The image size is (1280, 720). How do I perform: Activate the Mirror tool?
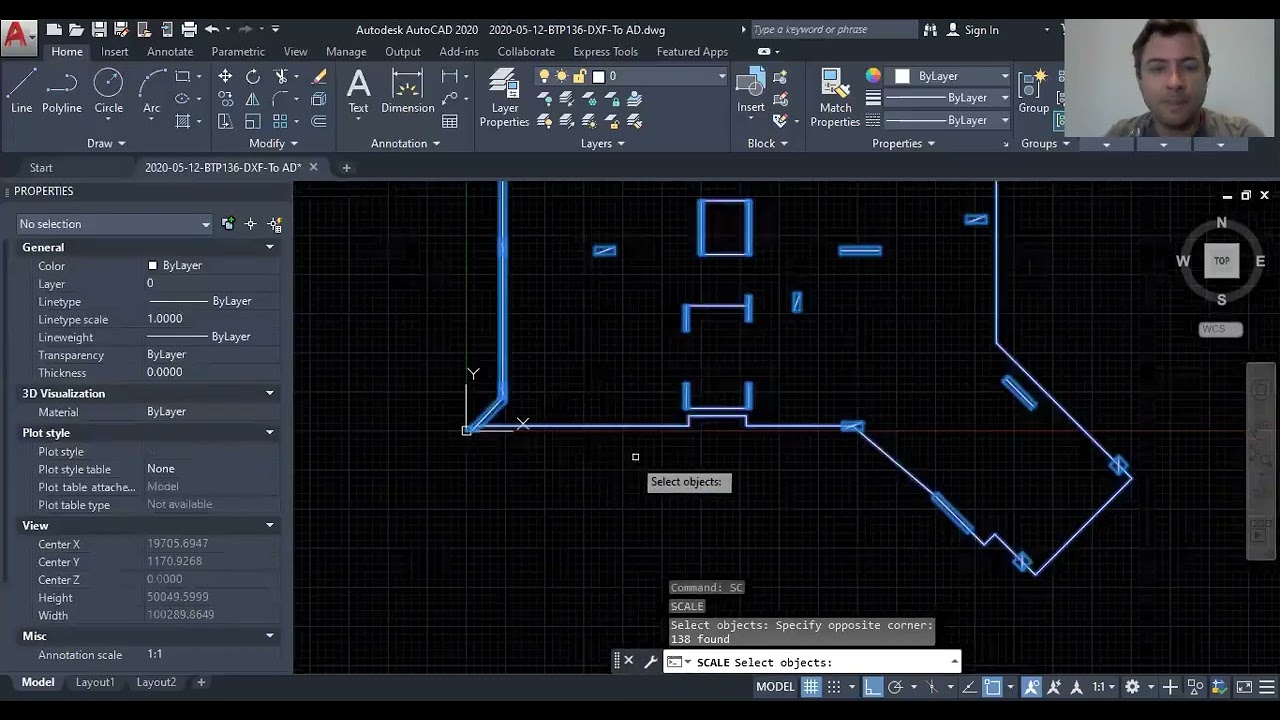pyautogui.click(x=253, y=99)
